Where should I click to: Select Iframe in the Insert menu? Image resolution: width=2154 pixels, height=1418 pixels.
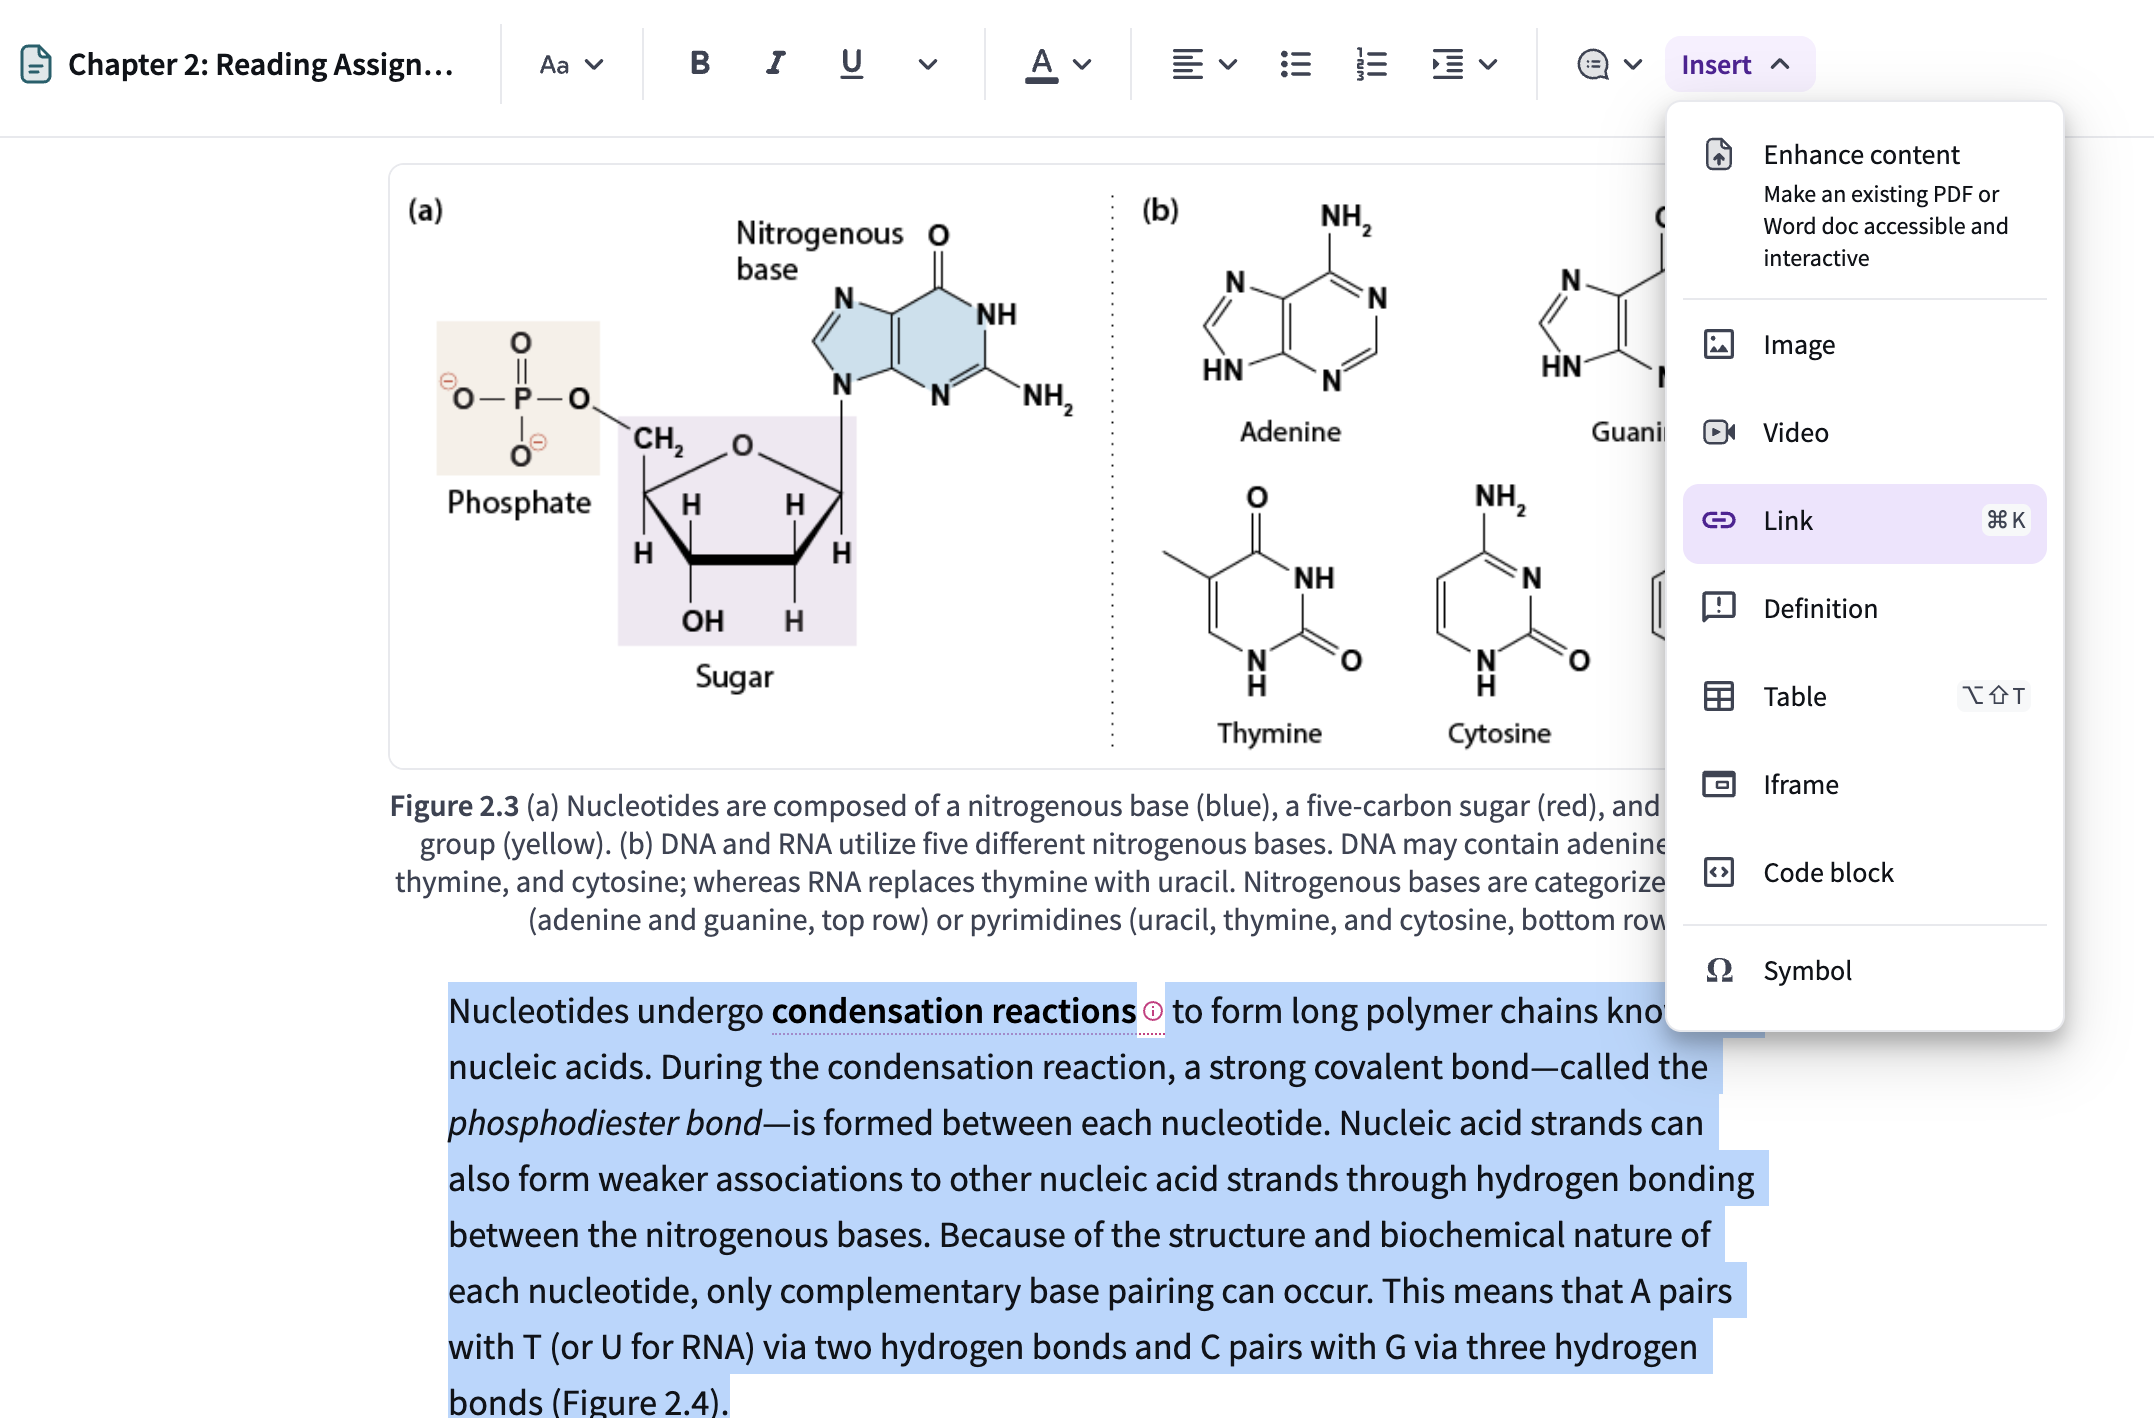pos(1864,785)
